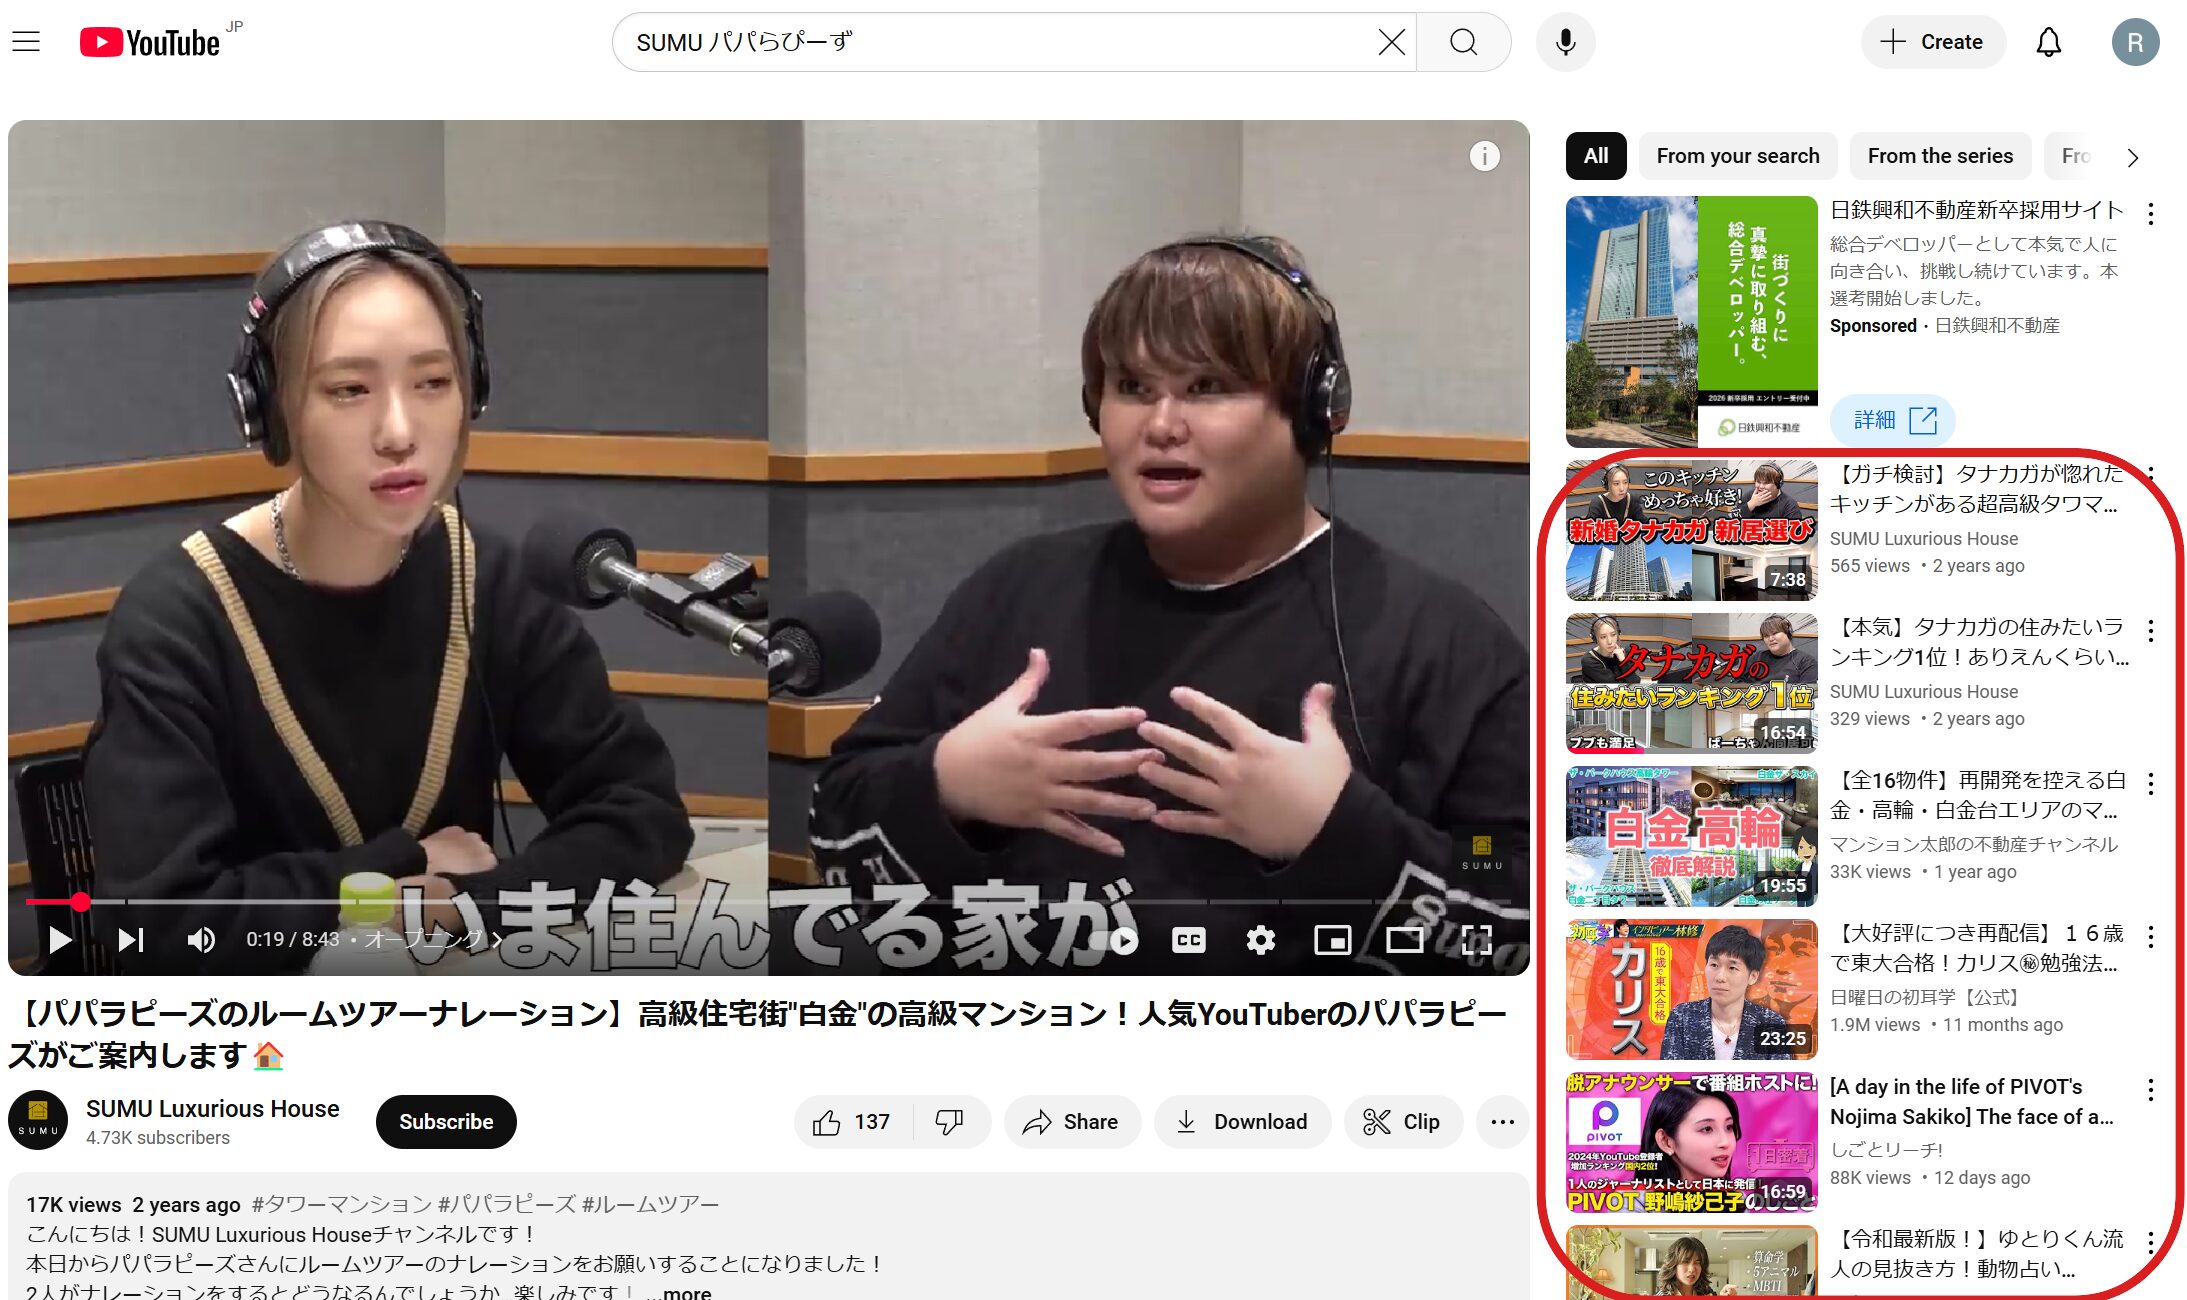The width and height of the screenshot is (2187, 1300).
Task: Open the 詳細 ad link
Action: 1892,420
